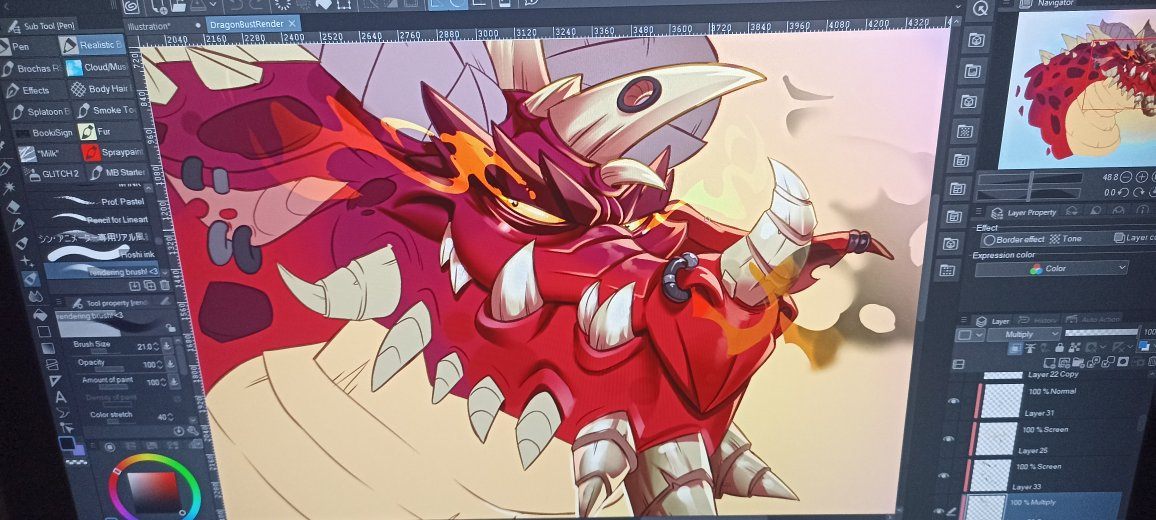Select the Spraypaint sub tool group

111,152
